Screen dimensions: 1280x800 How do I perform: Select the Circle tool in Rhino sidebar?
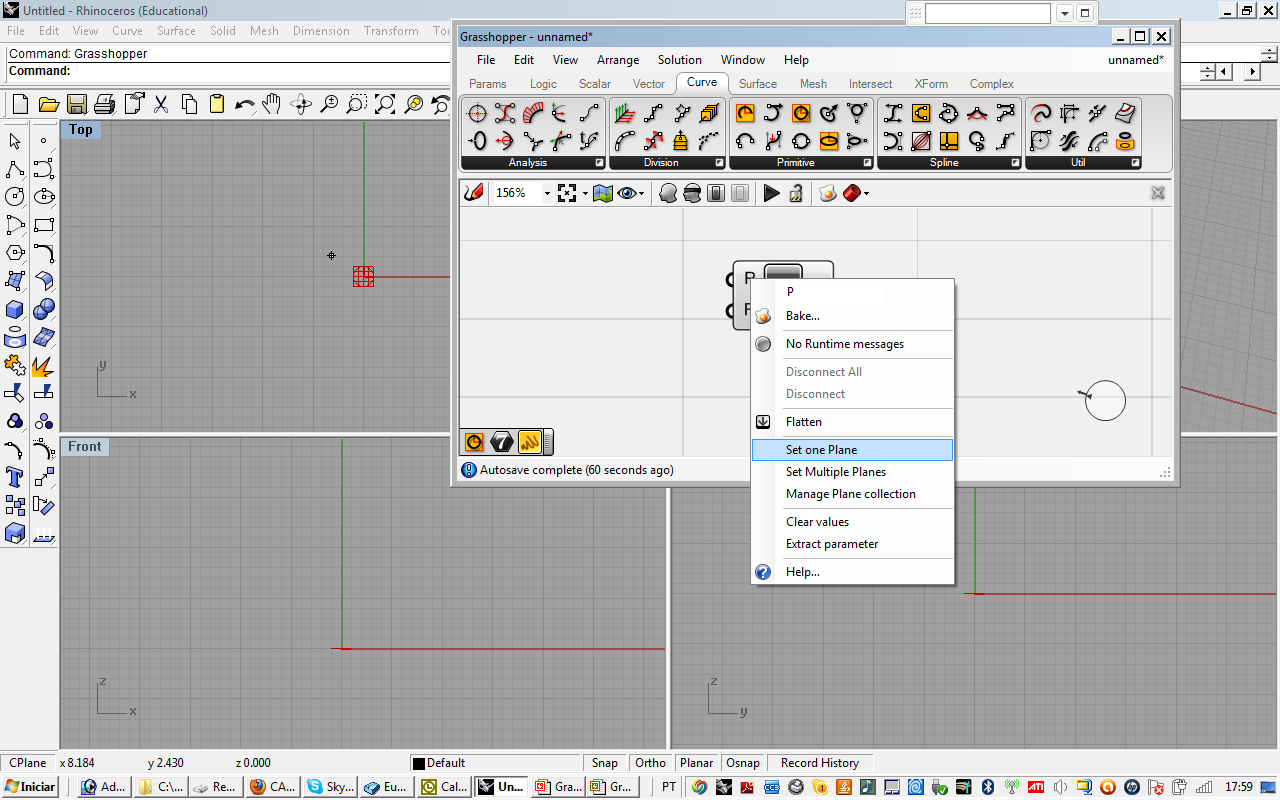[x=15, y=197]
